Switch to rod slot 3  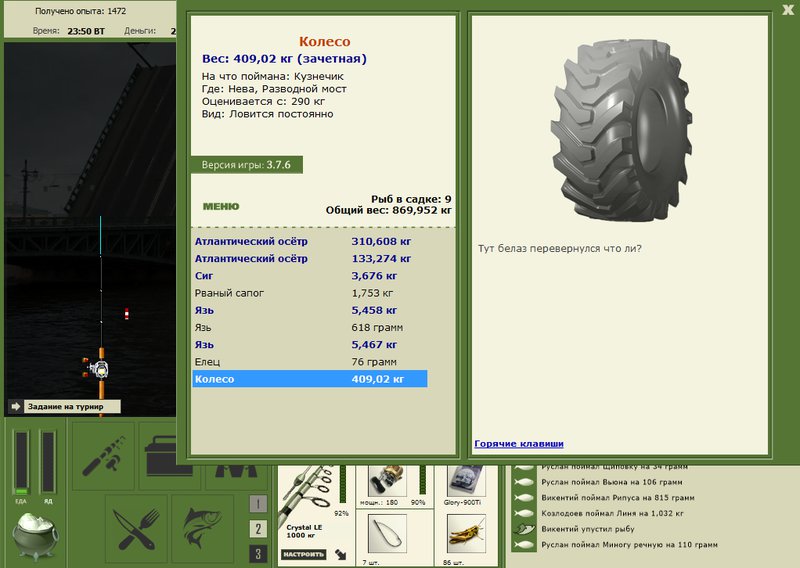(x=258, y=554)
